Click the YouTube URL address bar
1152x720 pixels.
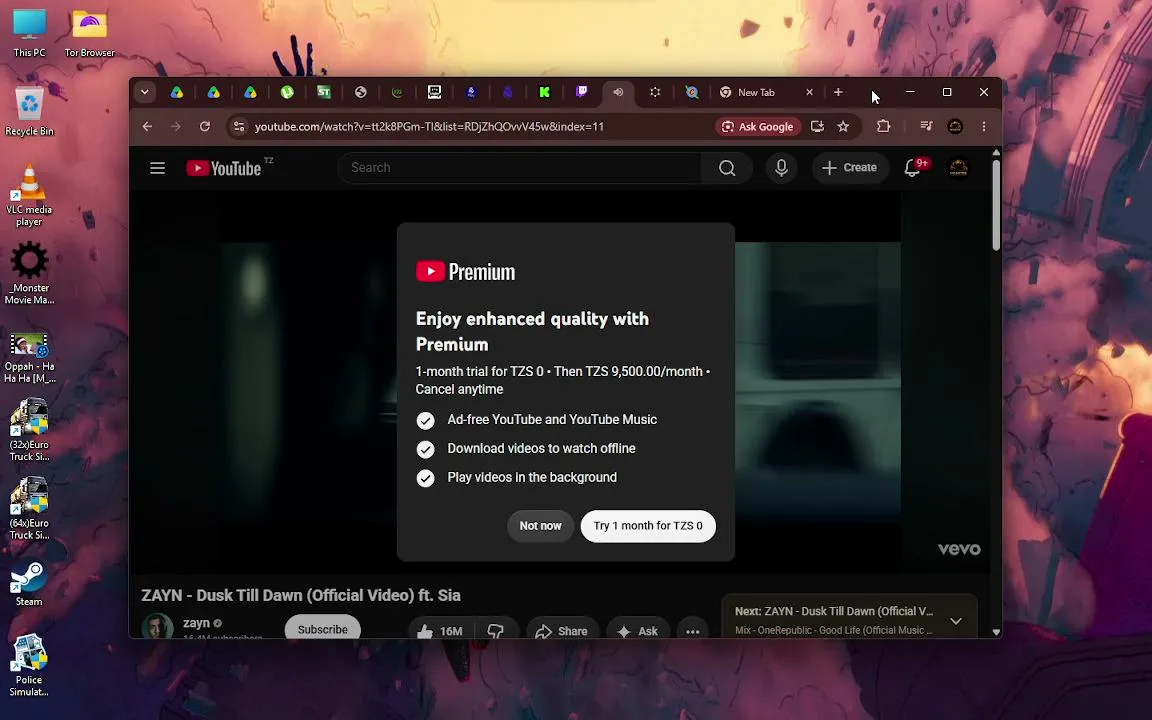pos(429,126)
